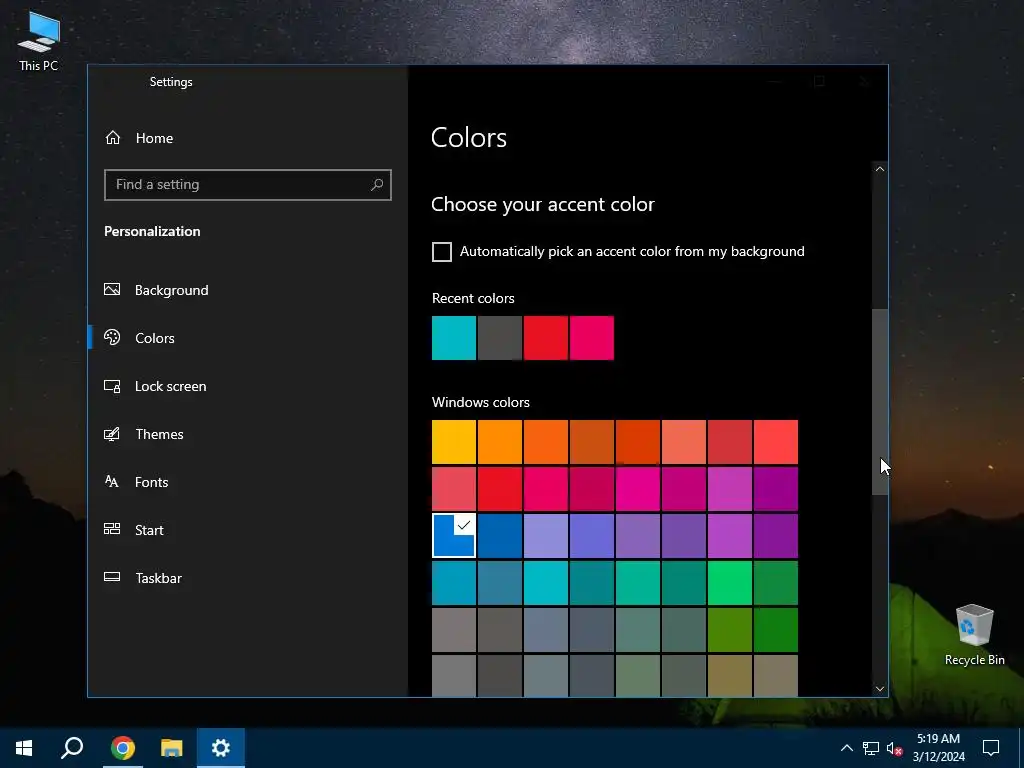
Task: Show hidden system tray icons chevron
Action: pyautogui.click(x=846, y=748)
